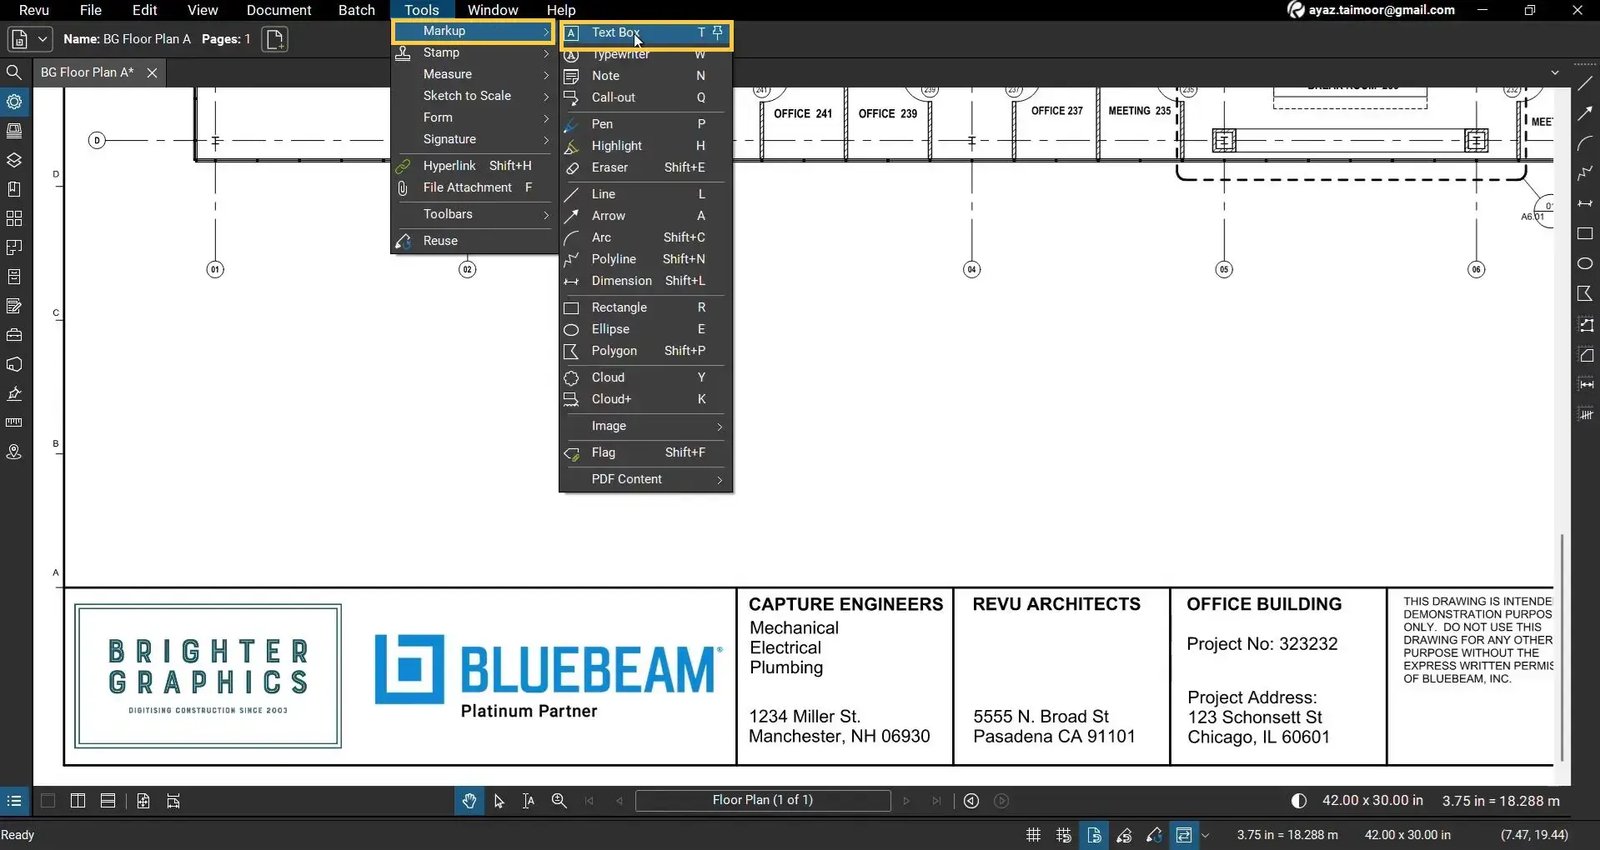1600x850 pixels.
Task: Switch to split horizontal view
Action: pyautogui.click(x=108, y=801)
